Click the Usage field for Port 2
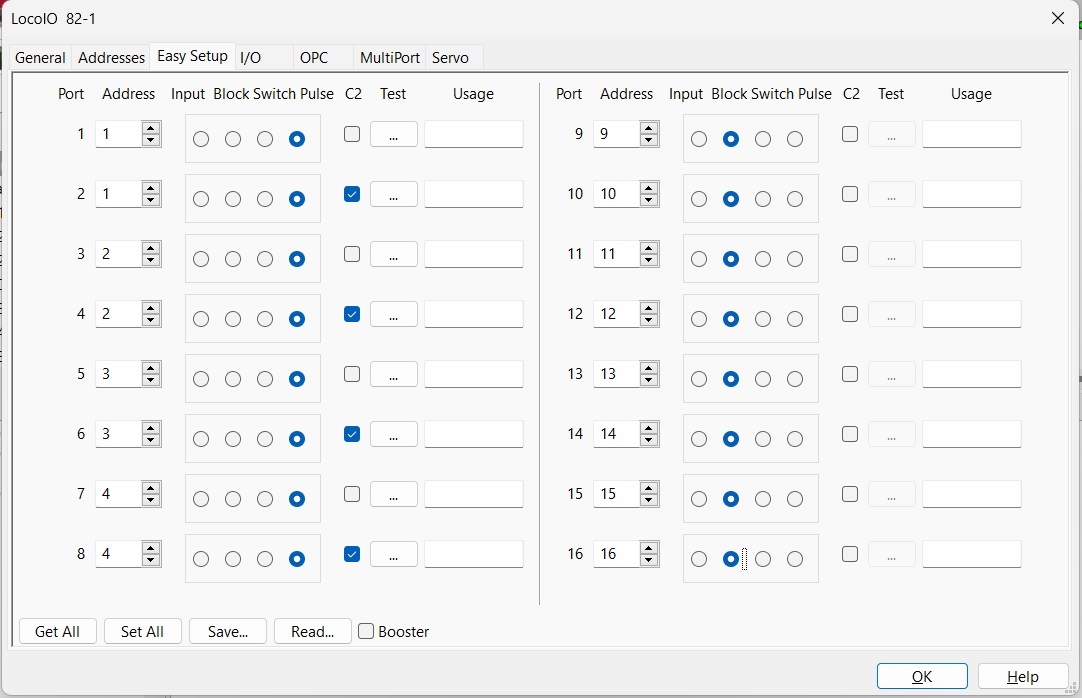1082x698 pixels. click(474, 194)
